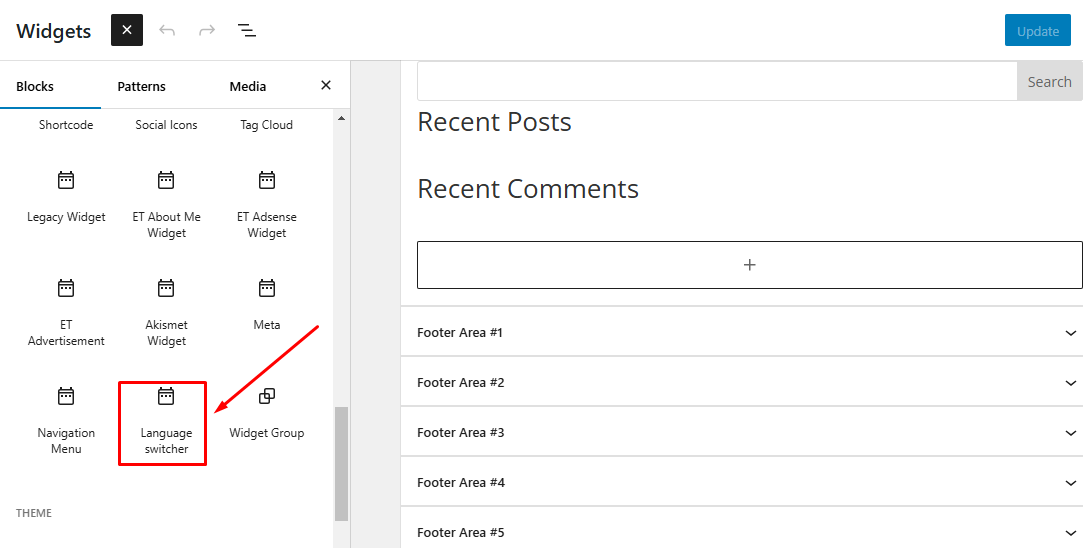Insert the ET Adsense Widget block
Image resolution: width=1083 pixels, height=548 pixels.
point(267,204)
